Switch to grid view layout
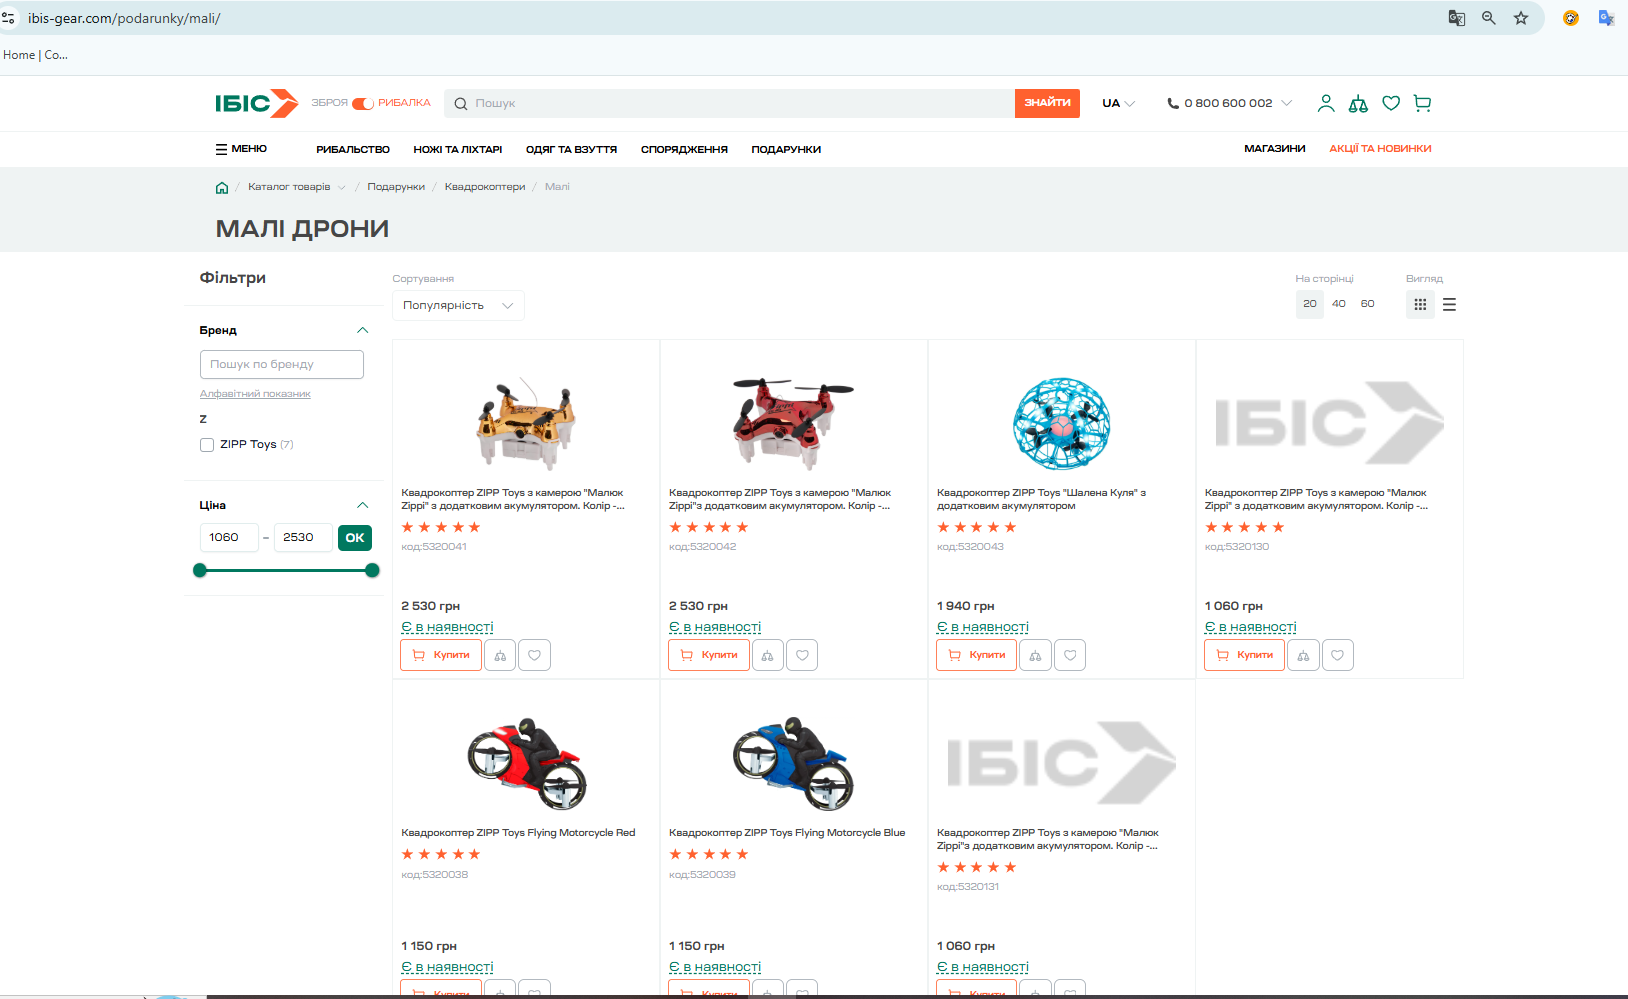This screenshot has width=1628, height=999. pos(1420,304)
